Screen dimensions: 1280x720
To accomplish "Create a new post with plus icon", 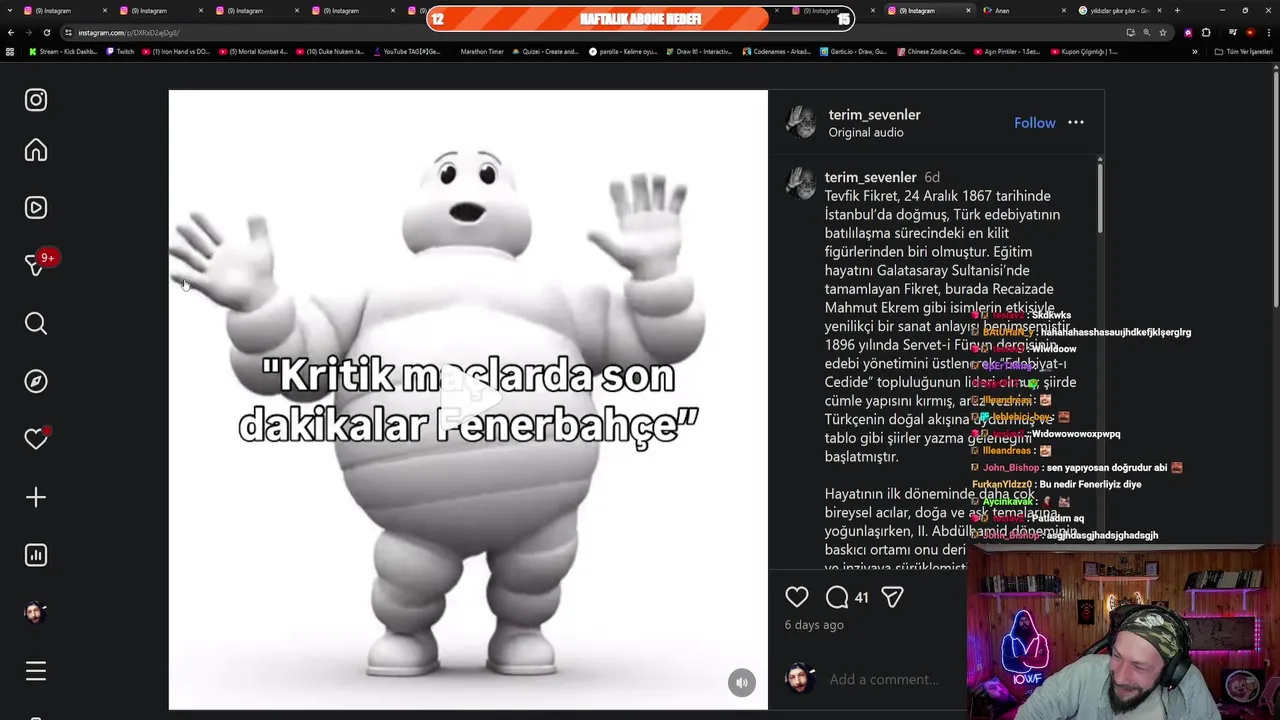I will pos(36,497).
